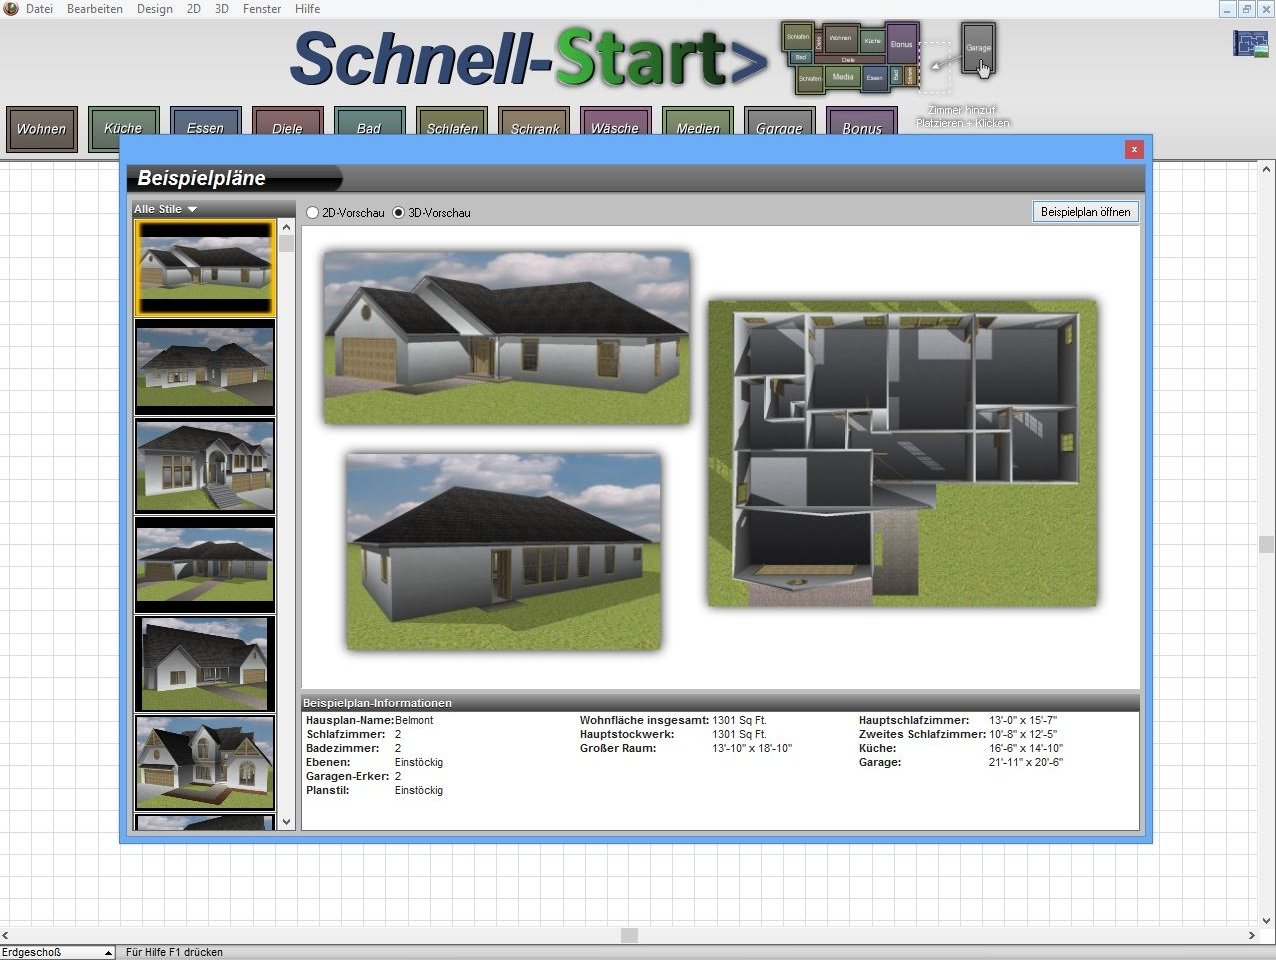1276x960 pixels.
Task: Open the 3D menu
Action: [222, 8]
